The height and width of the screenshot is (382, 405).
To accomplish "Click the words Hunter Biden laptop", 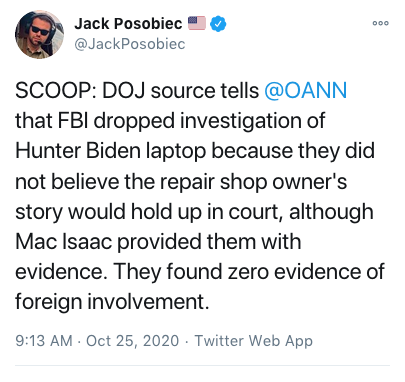I will click(x=111, y=151).
